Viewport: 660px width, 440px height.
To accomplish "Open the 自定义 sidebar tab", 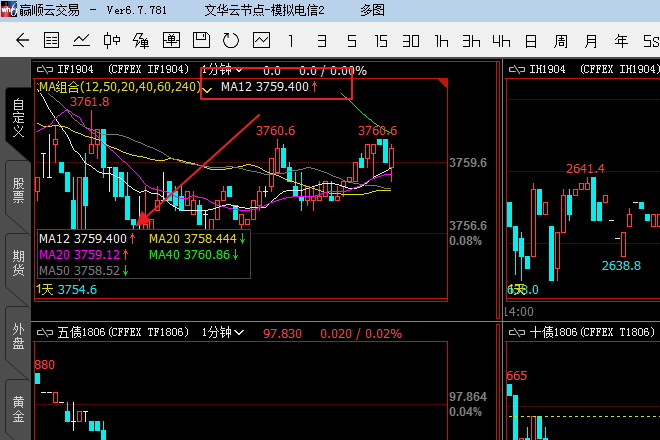I will pos(18,118).
